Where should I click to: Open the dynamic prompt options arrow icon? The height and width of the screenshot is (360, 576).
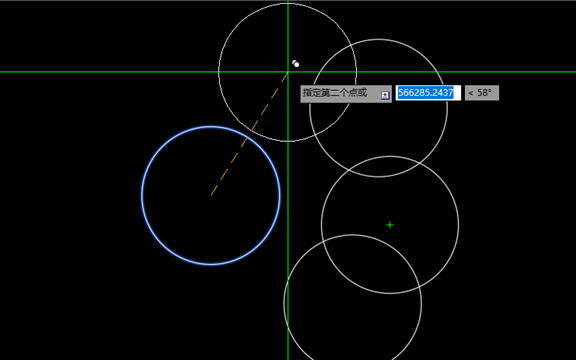(x=385, y=95)
